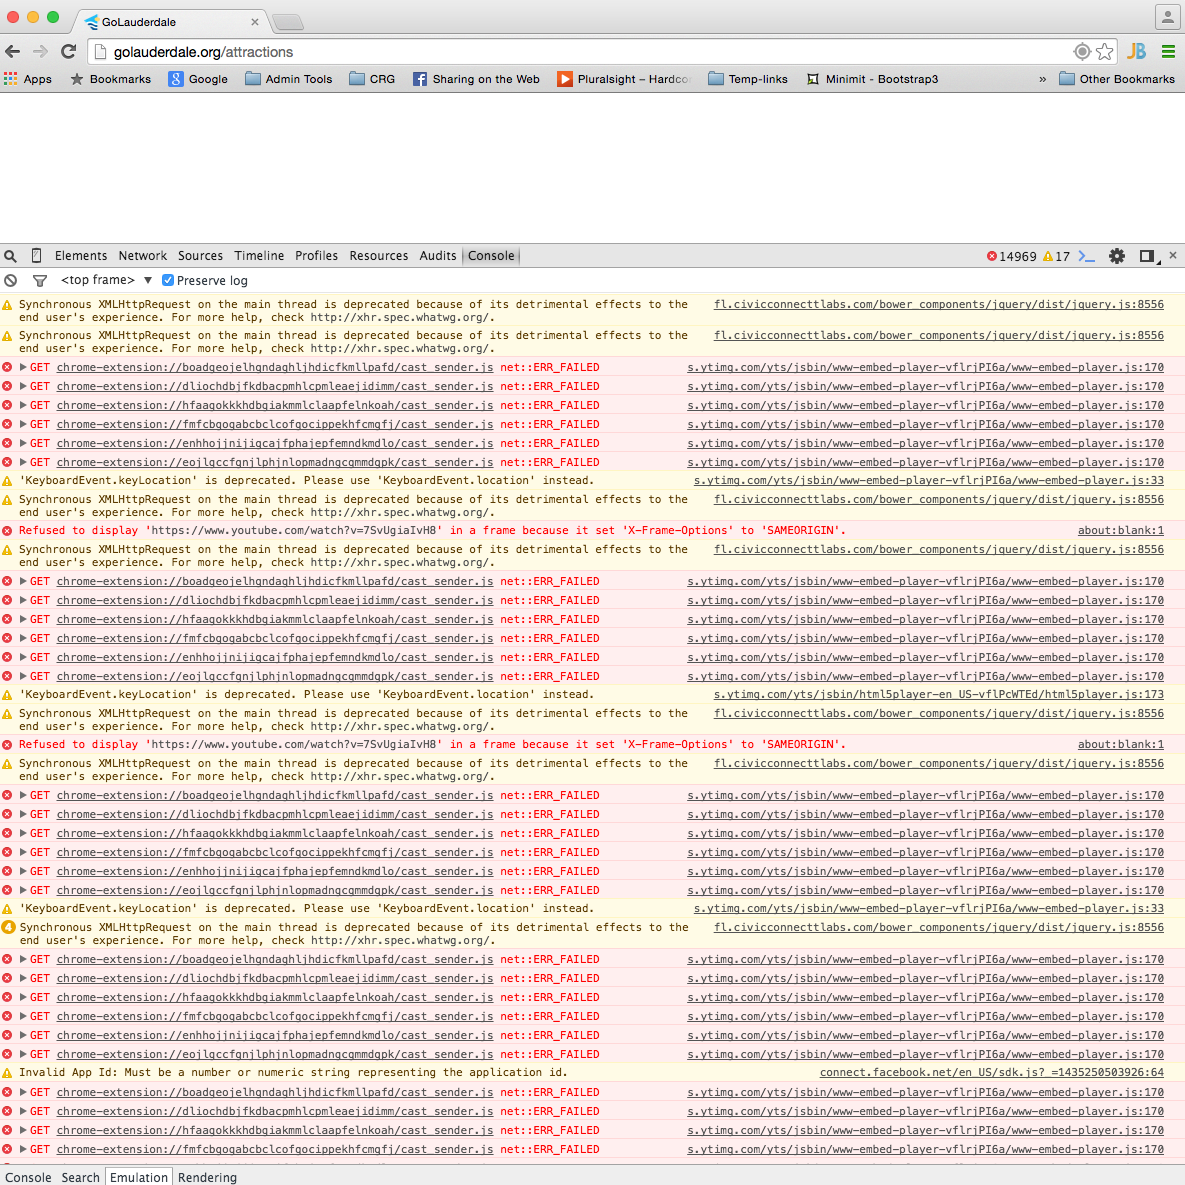Open a new tab button
Viewport: 1185px width, 1185px height.
coord(287,22)
